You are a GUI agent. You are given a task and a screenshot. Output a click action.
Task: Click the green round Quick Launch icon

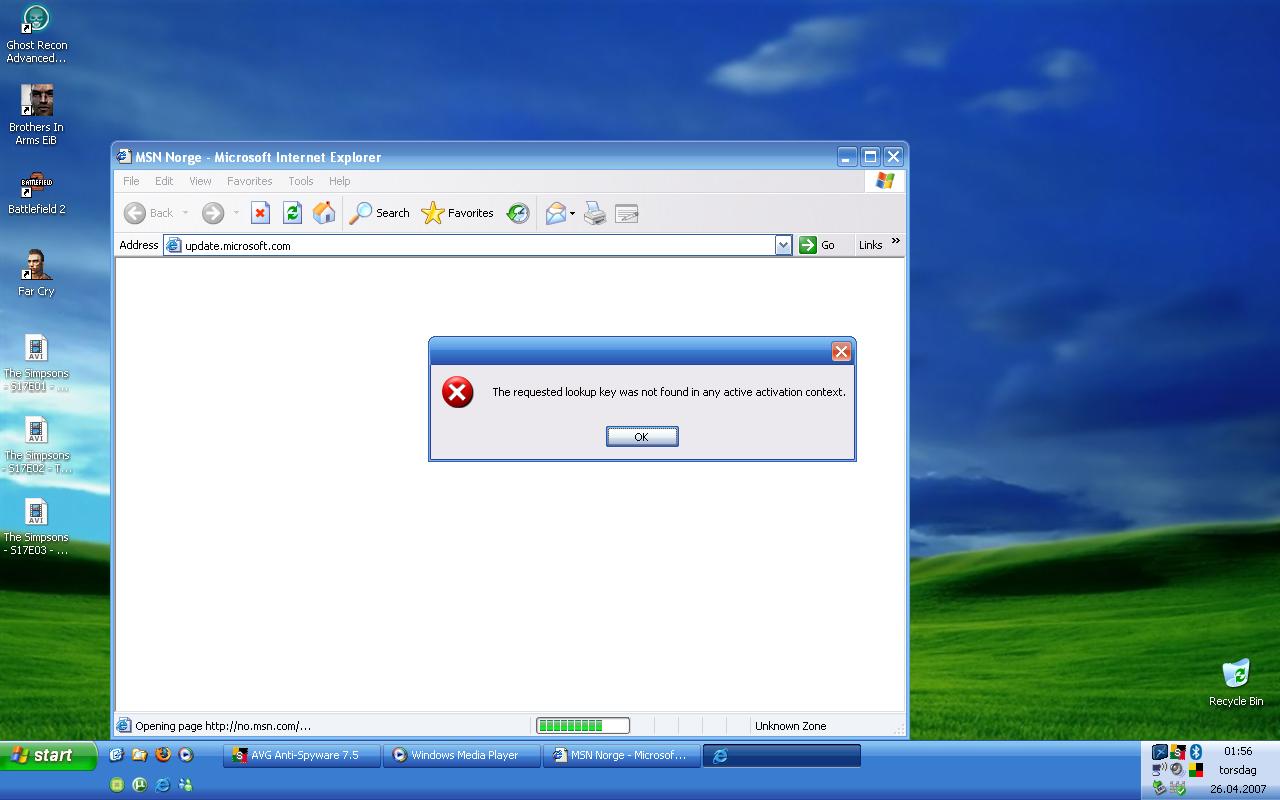pyautogui.click(x=116, y=785)
